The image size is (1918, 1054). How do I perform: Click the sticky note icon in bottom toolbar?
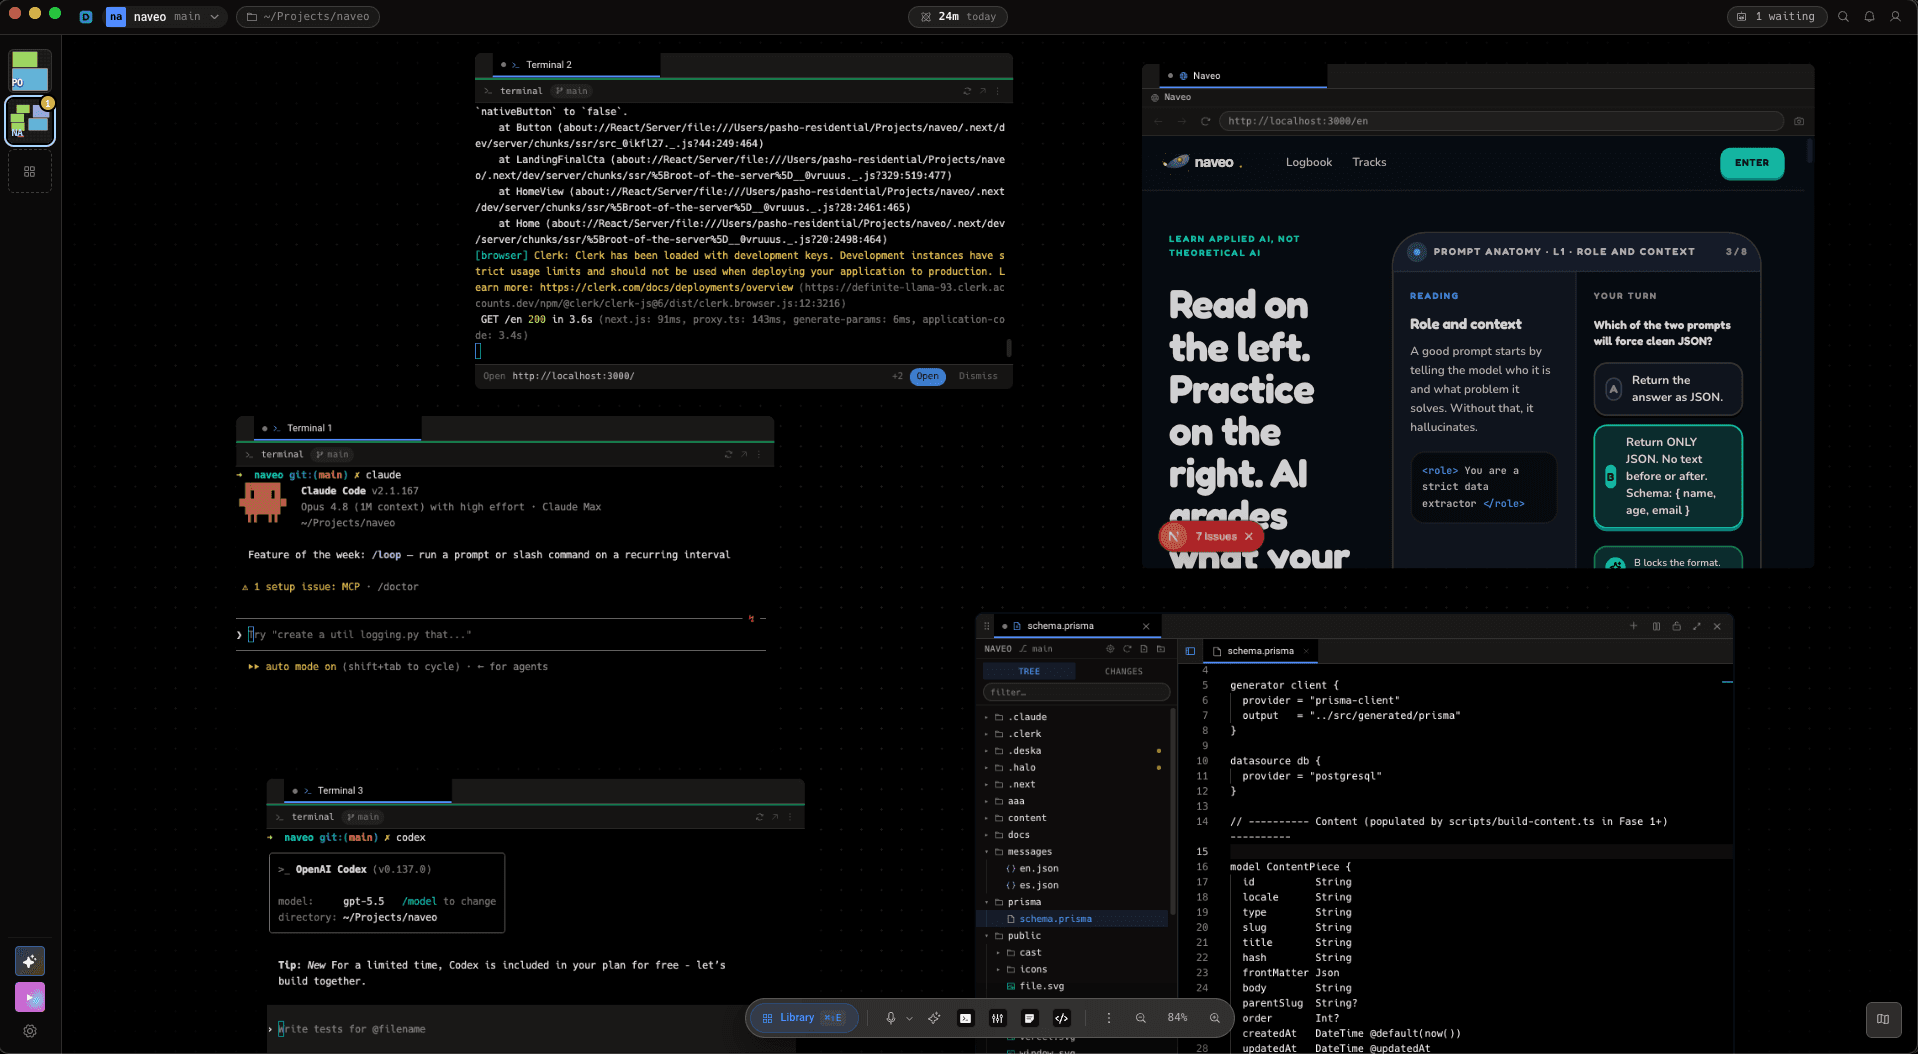[1029, 1018]
